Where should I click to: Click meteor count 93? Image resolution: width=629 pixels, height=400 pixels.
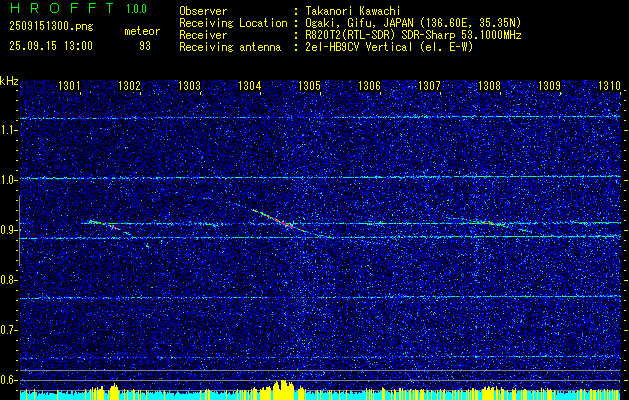(145, 46)
